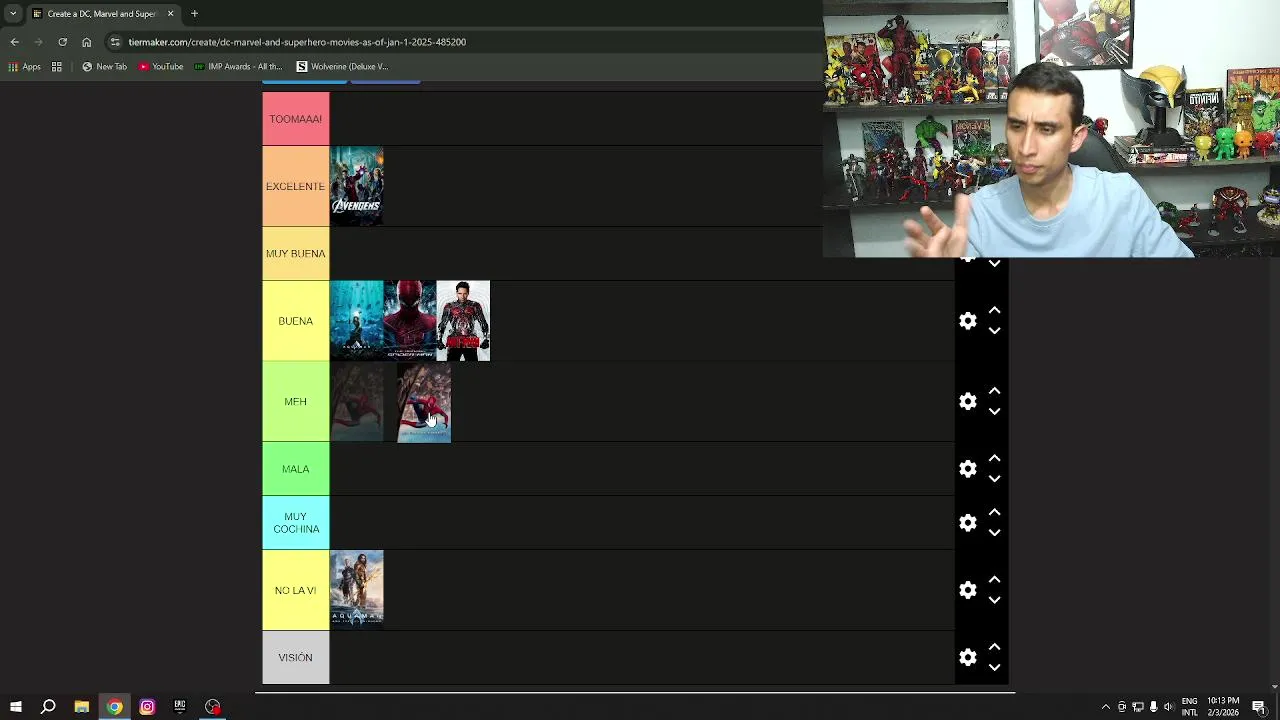Open File Explorer from taskbar

pos(82,707)
